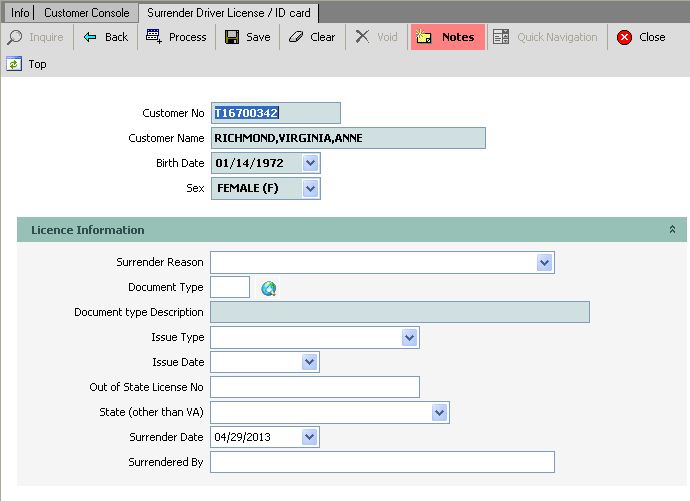Screen dimensions: 690x501
Task: Open the Surrender Date picker arrow
Action: pos(309,437)
